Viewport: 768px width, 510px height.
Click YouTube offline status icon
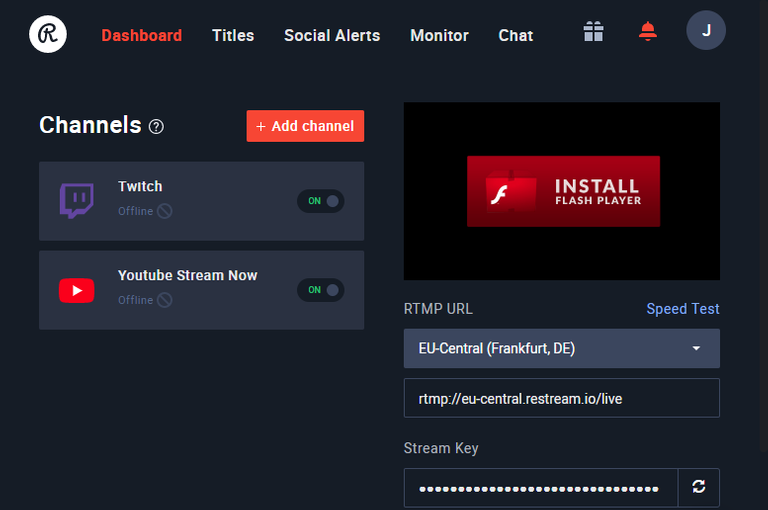click(165, 300)
